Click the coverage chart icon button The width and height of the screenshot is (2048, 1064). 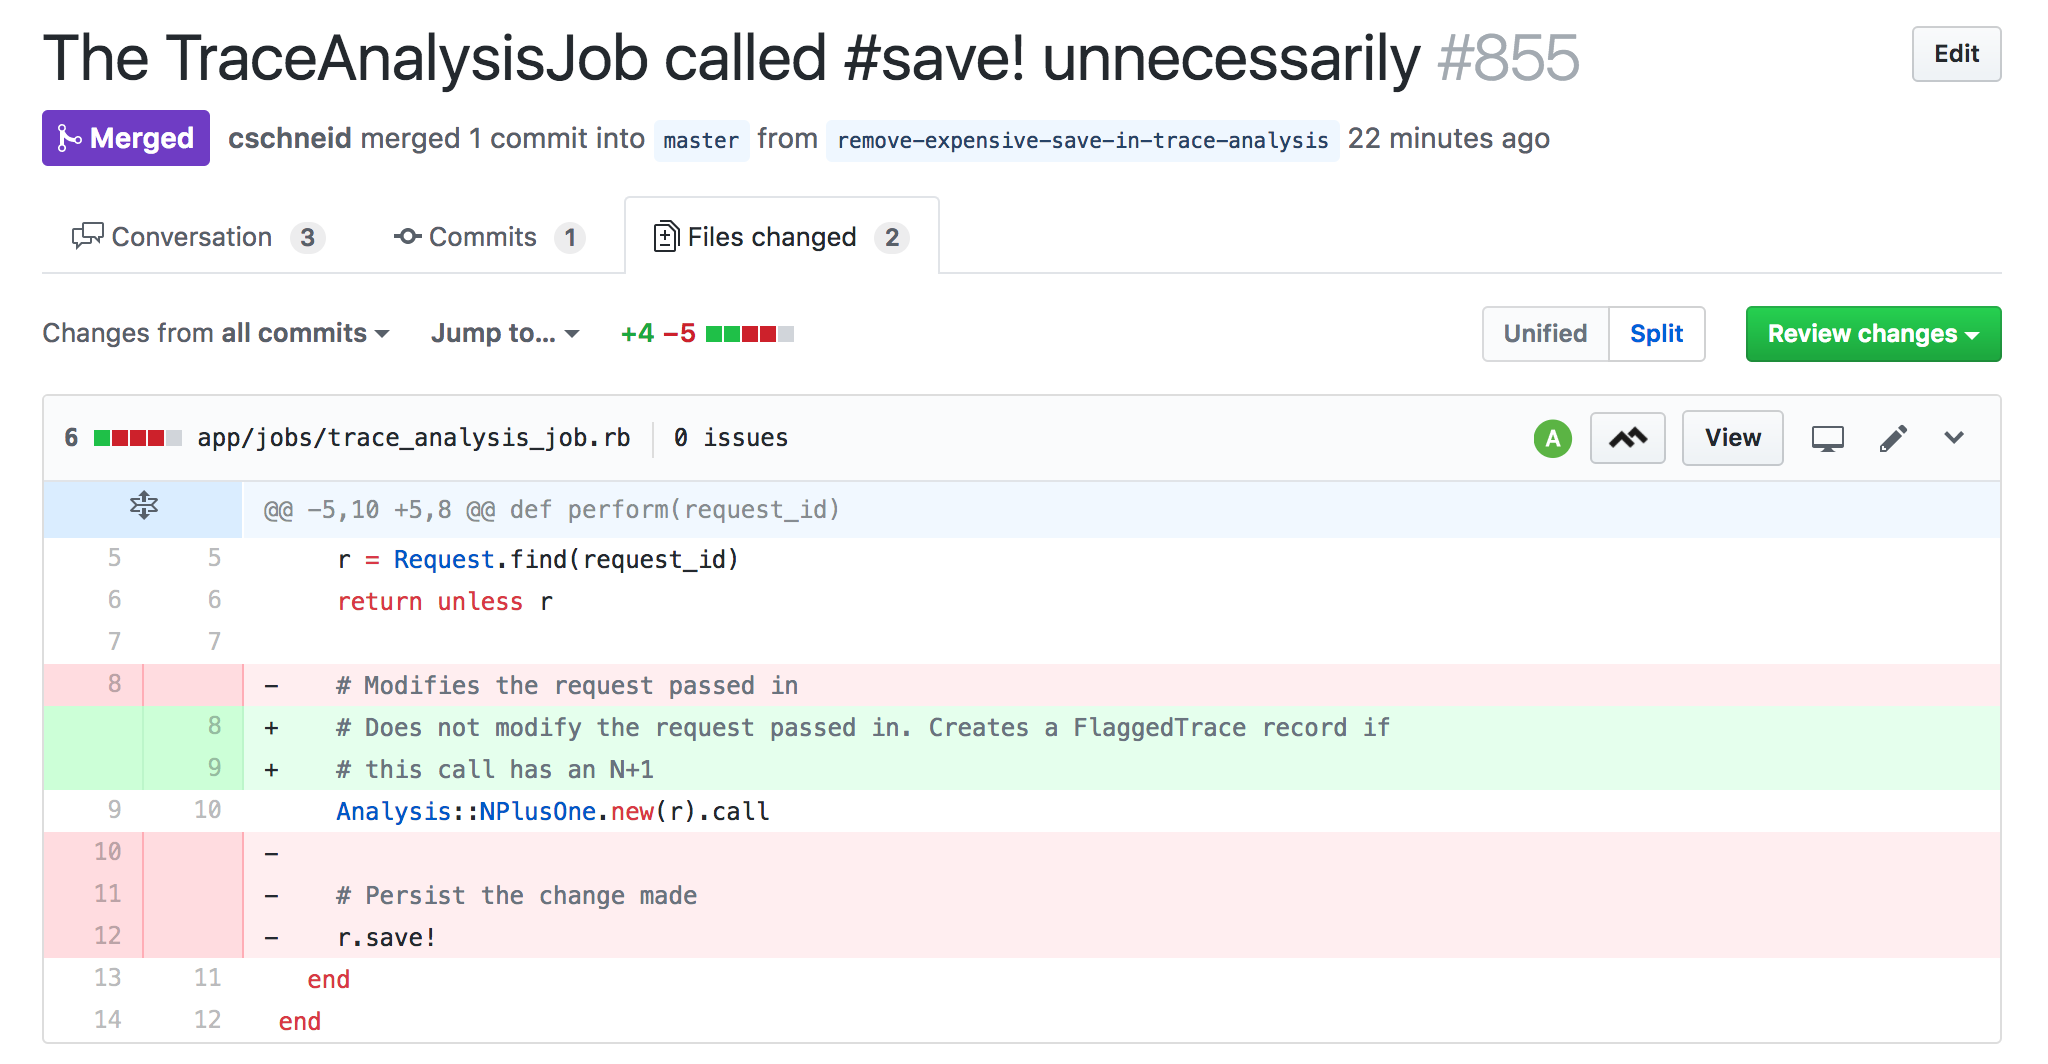[1627, 438]
